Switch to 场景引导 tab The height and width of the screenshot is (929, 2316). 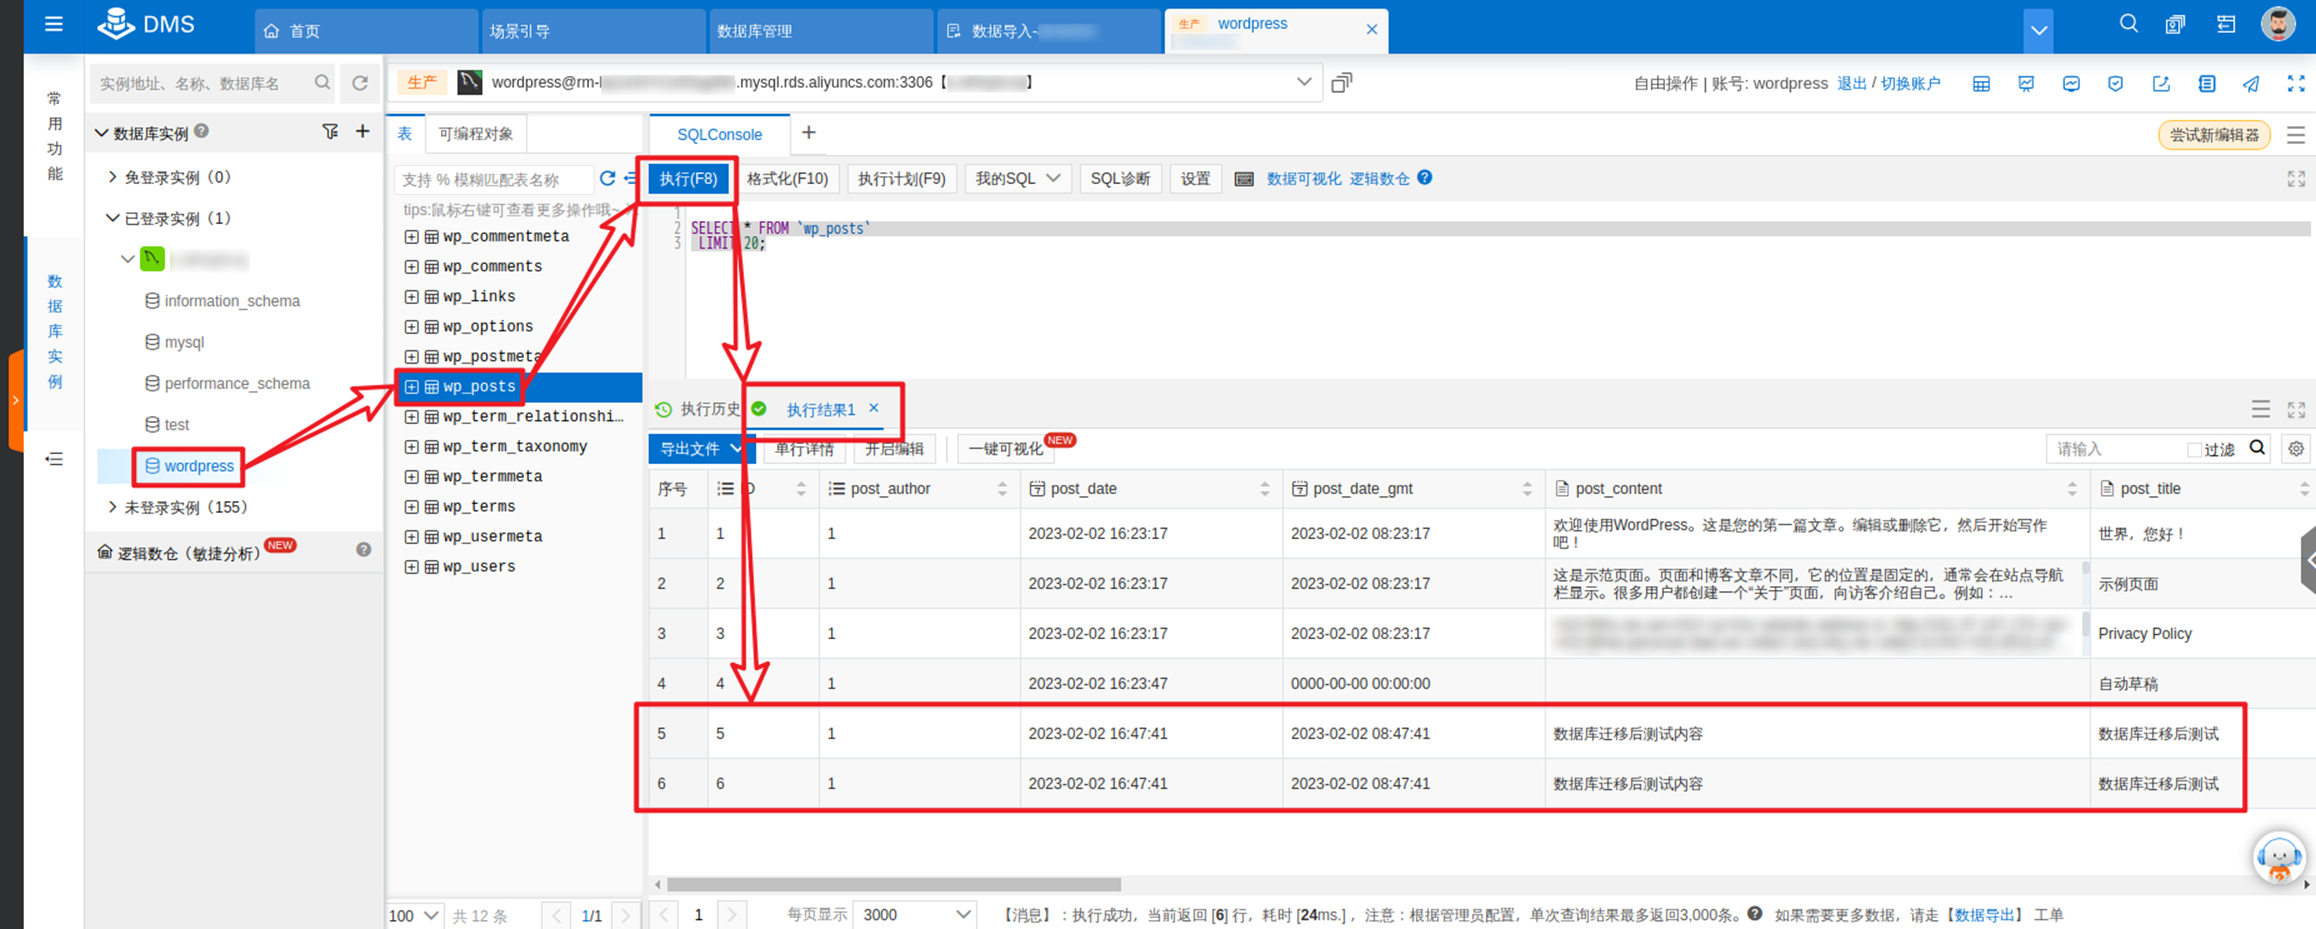click(592, 31)
